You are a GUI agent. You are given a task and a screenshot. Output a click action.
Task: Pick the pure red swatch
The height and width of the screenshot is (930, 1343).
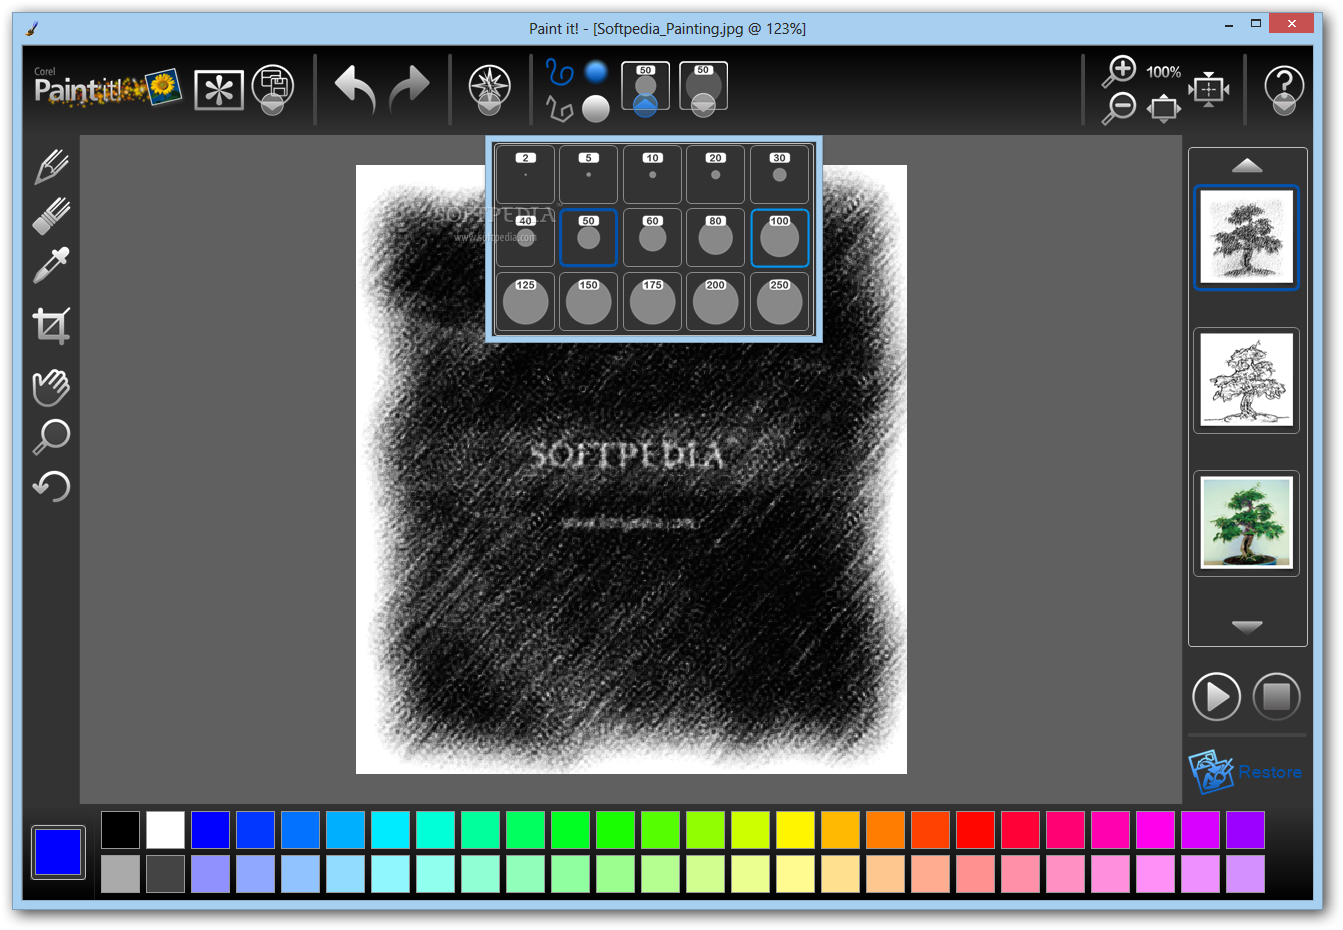click(x=975, y=830)
